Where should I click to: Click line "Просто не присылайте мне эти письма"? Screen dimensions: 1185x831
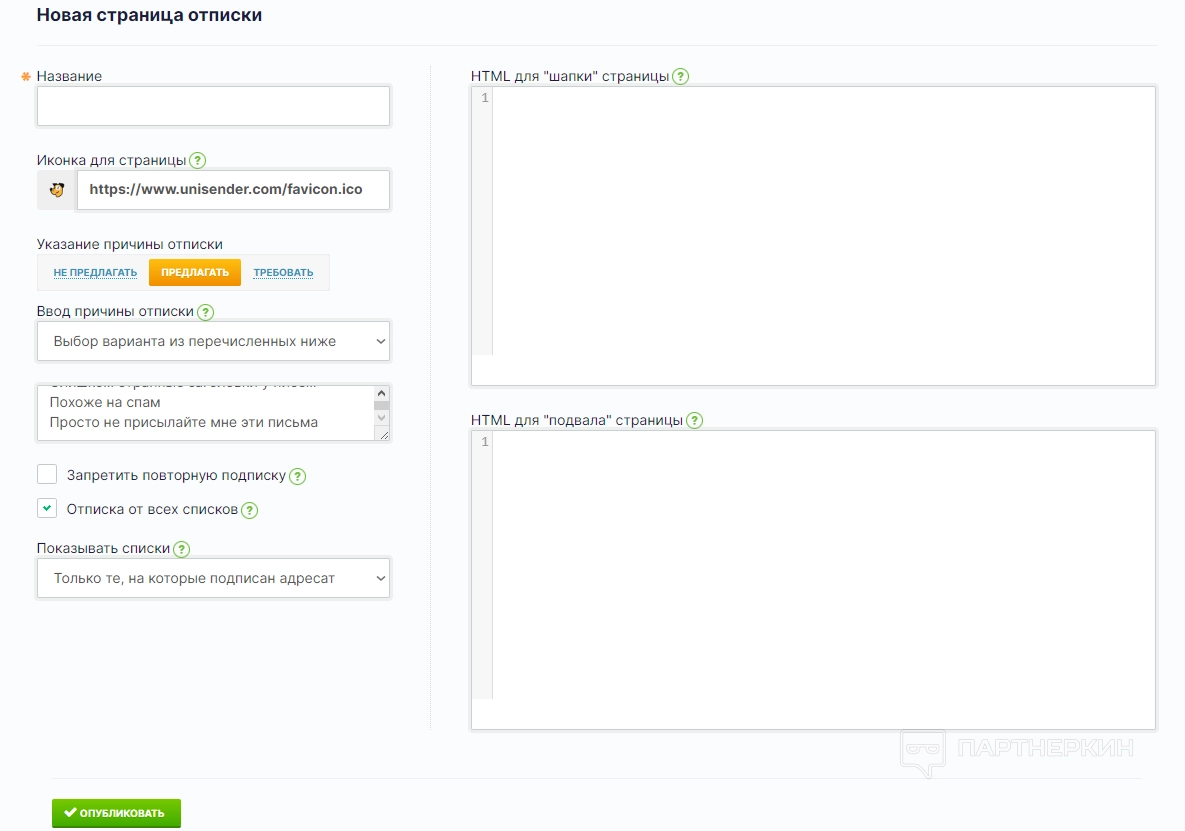coord(184,422)
